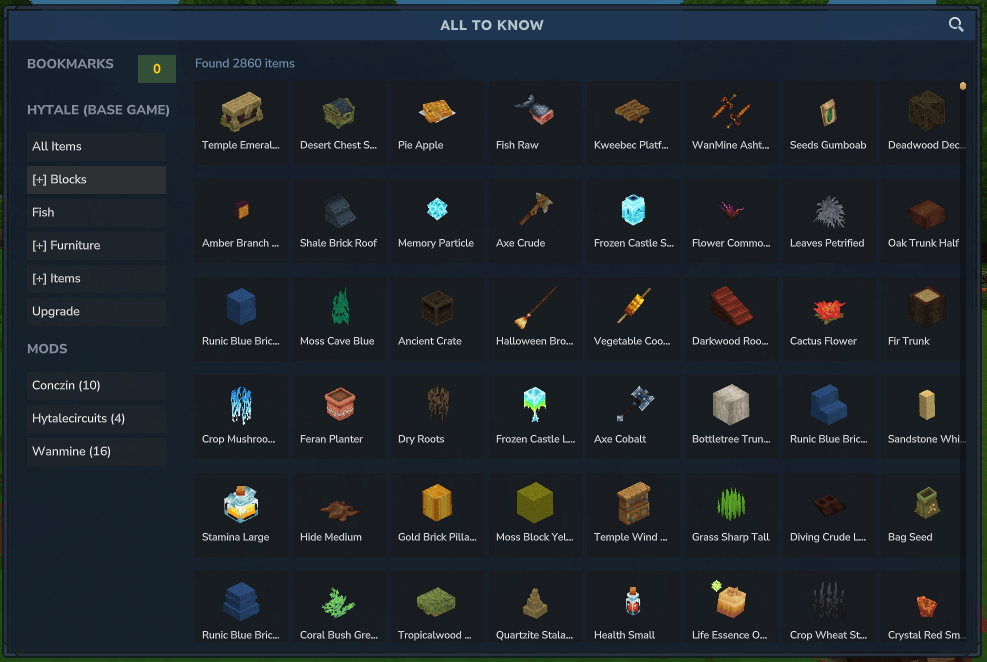The height and width of the screenshot is (662, 987).
Task: Click the Stamina Large potion icon
Action: (x=241, y=504)
